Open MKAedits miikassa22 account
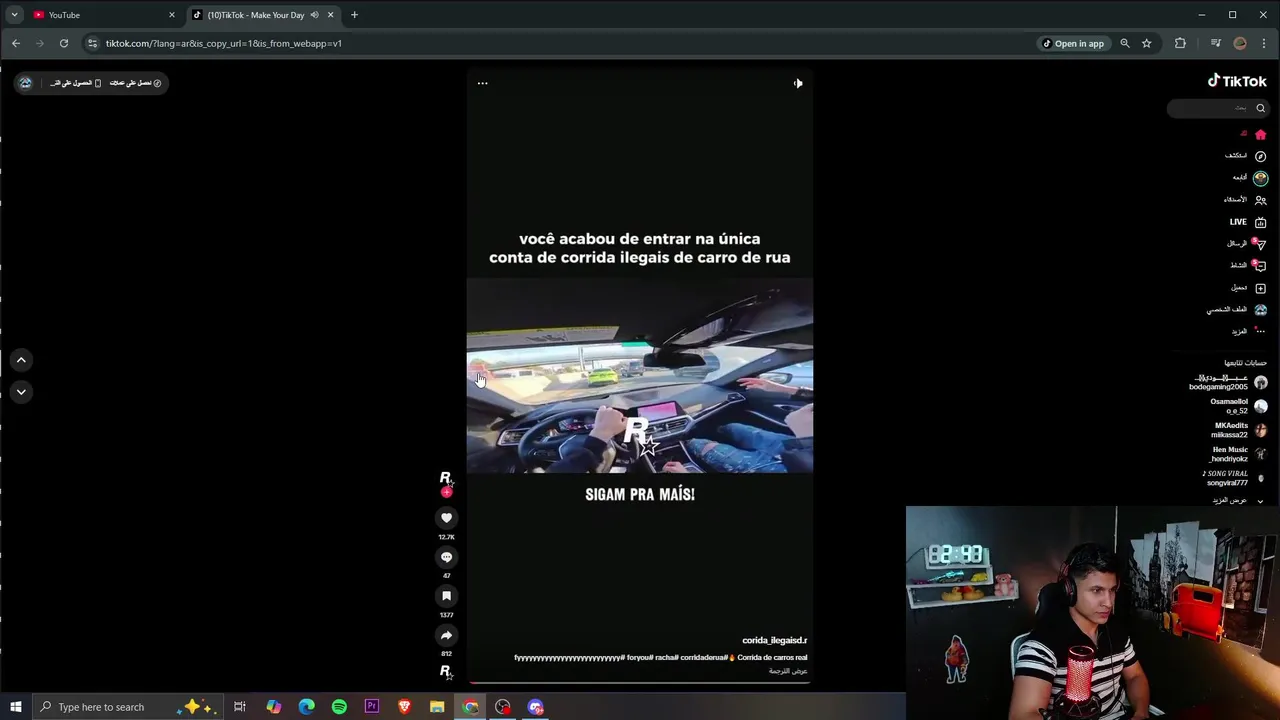The height and width of the screenshot is (720, 1280). tap(1239, 430)
